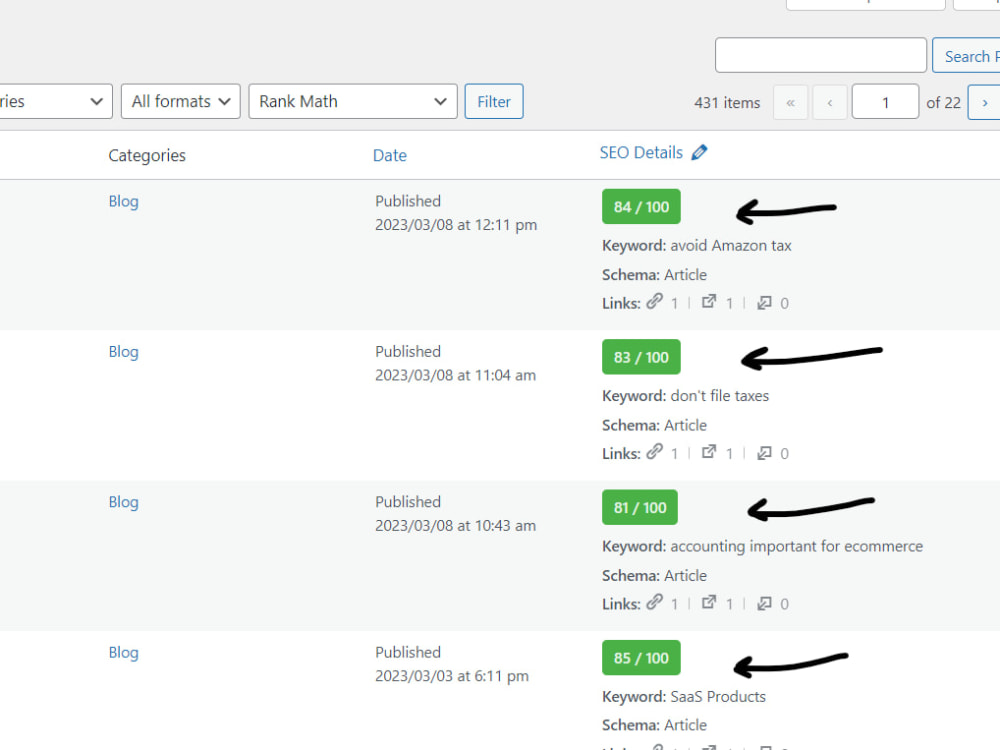The image size is (1000, 750).
Task: Click internal links icon in don't file taxes row
Action: click(654, 452)
